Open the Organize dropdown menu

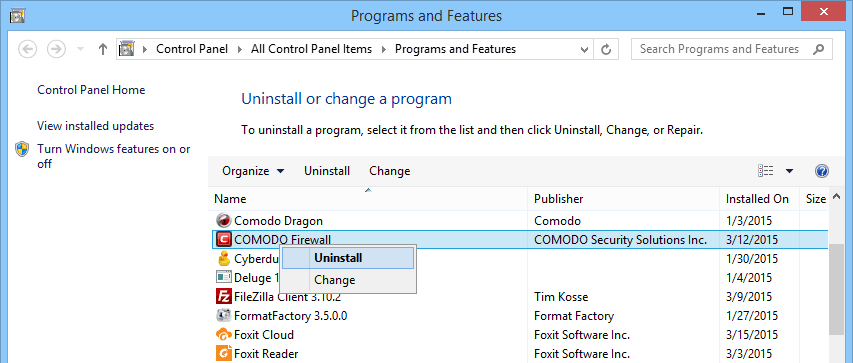point(253,171)
